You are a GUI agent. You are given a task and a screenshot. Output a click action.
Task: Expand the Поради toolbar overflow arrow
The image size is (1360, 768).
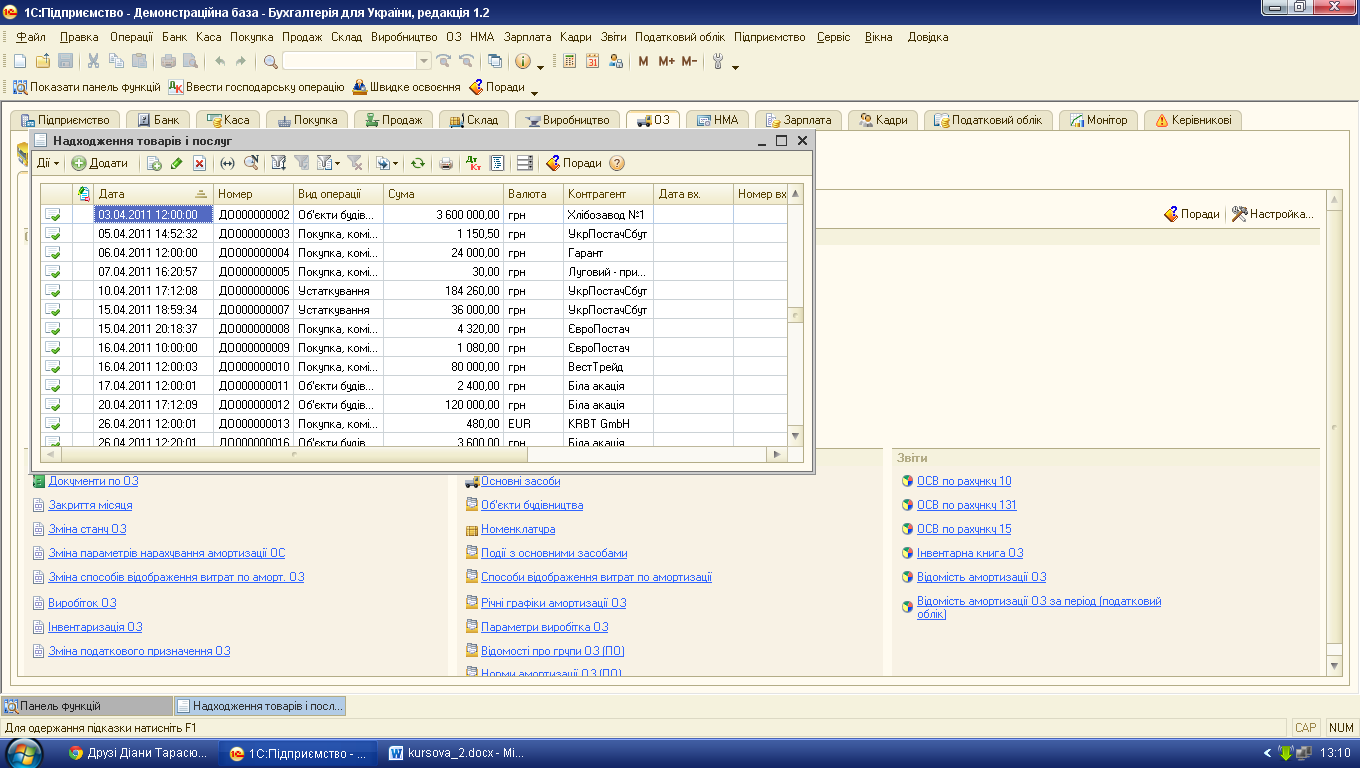tap(534, 93)
